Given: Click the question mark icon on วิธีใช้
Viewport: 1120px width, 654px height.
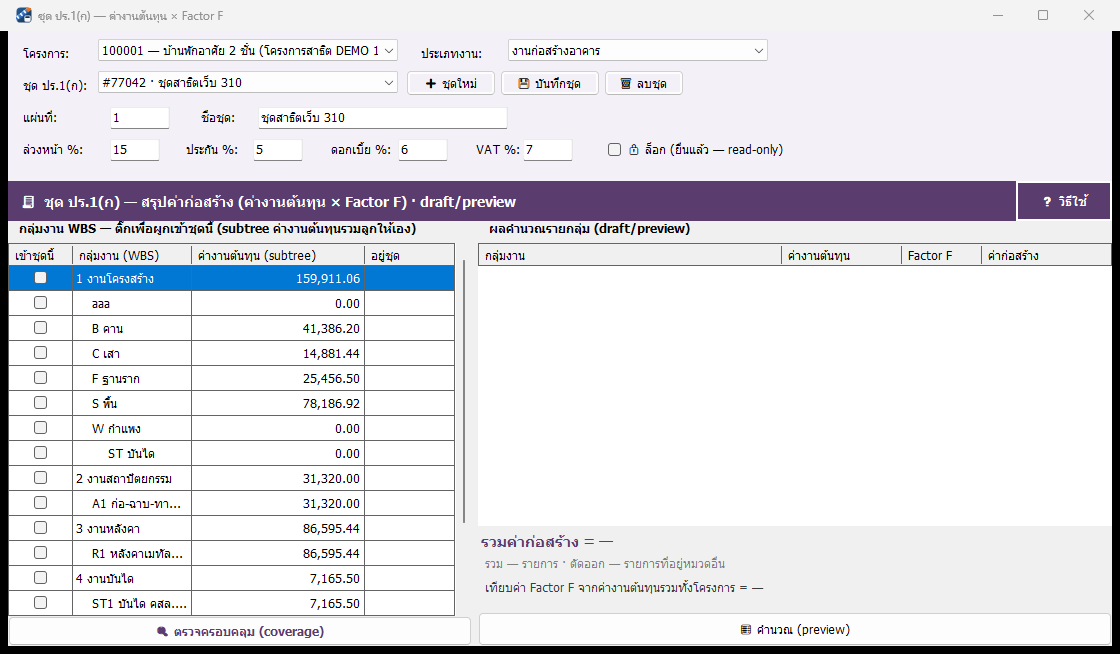Looking at the screenshot, I should click(1047, 202).
